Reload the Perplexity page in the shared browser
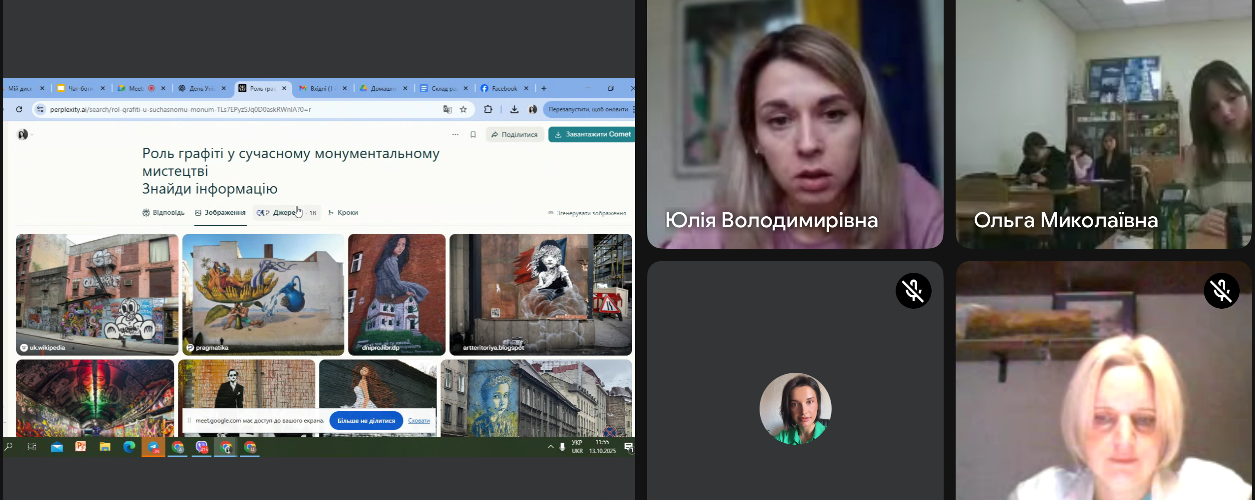The image size is (1255, 500). click(x=19, y=109)
